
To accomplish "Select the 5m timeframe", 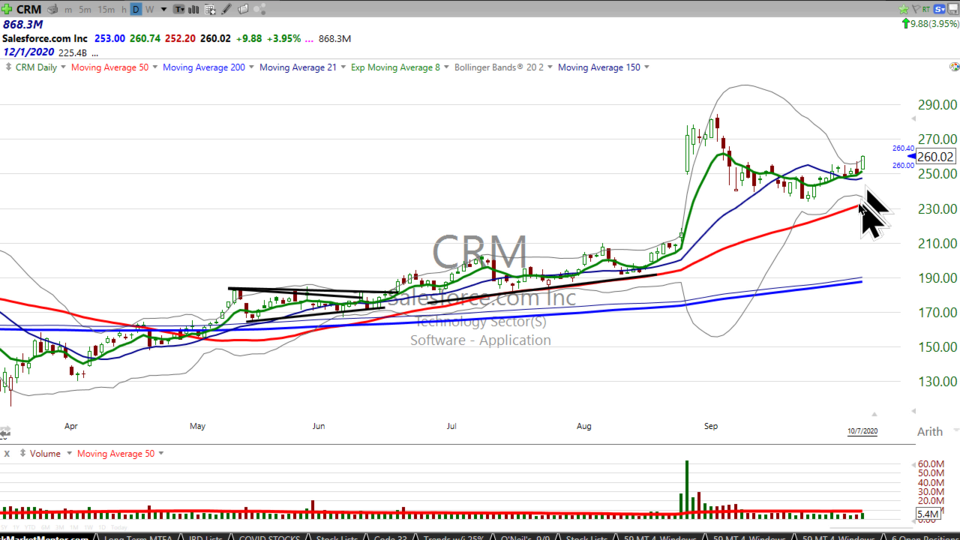I will pyautogui.click(x=85, y=10).
